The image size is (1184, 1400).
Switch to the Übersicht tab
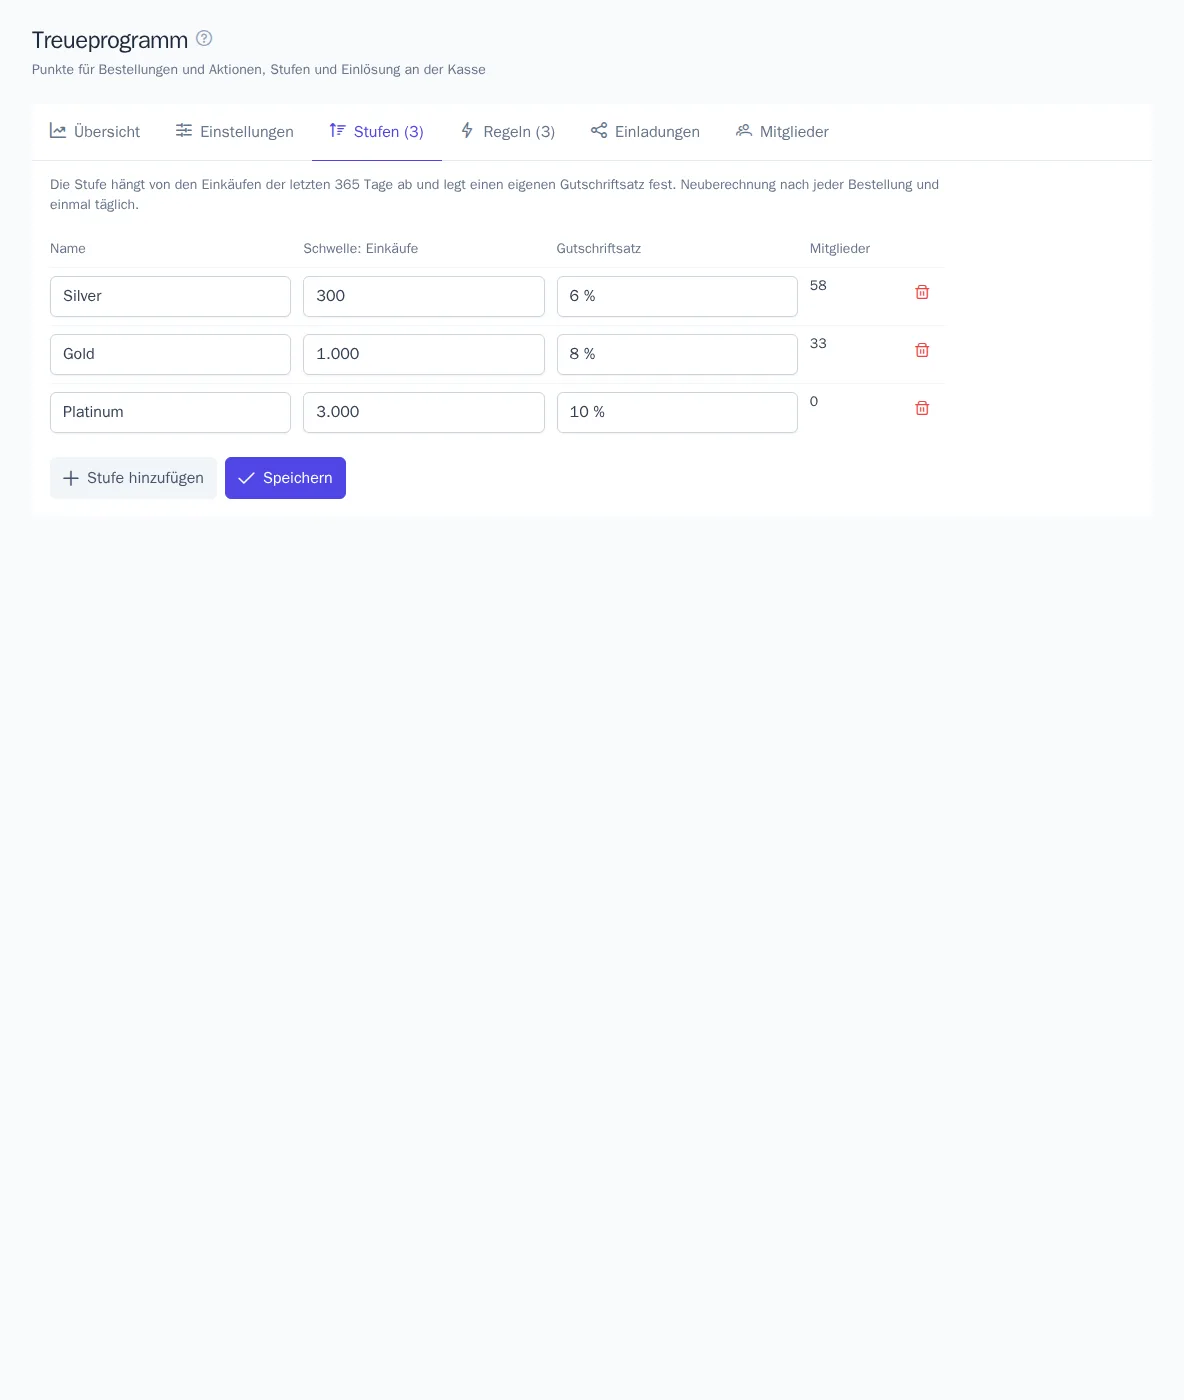95,132
